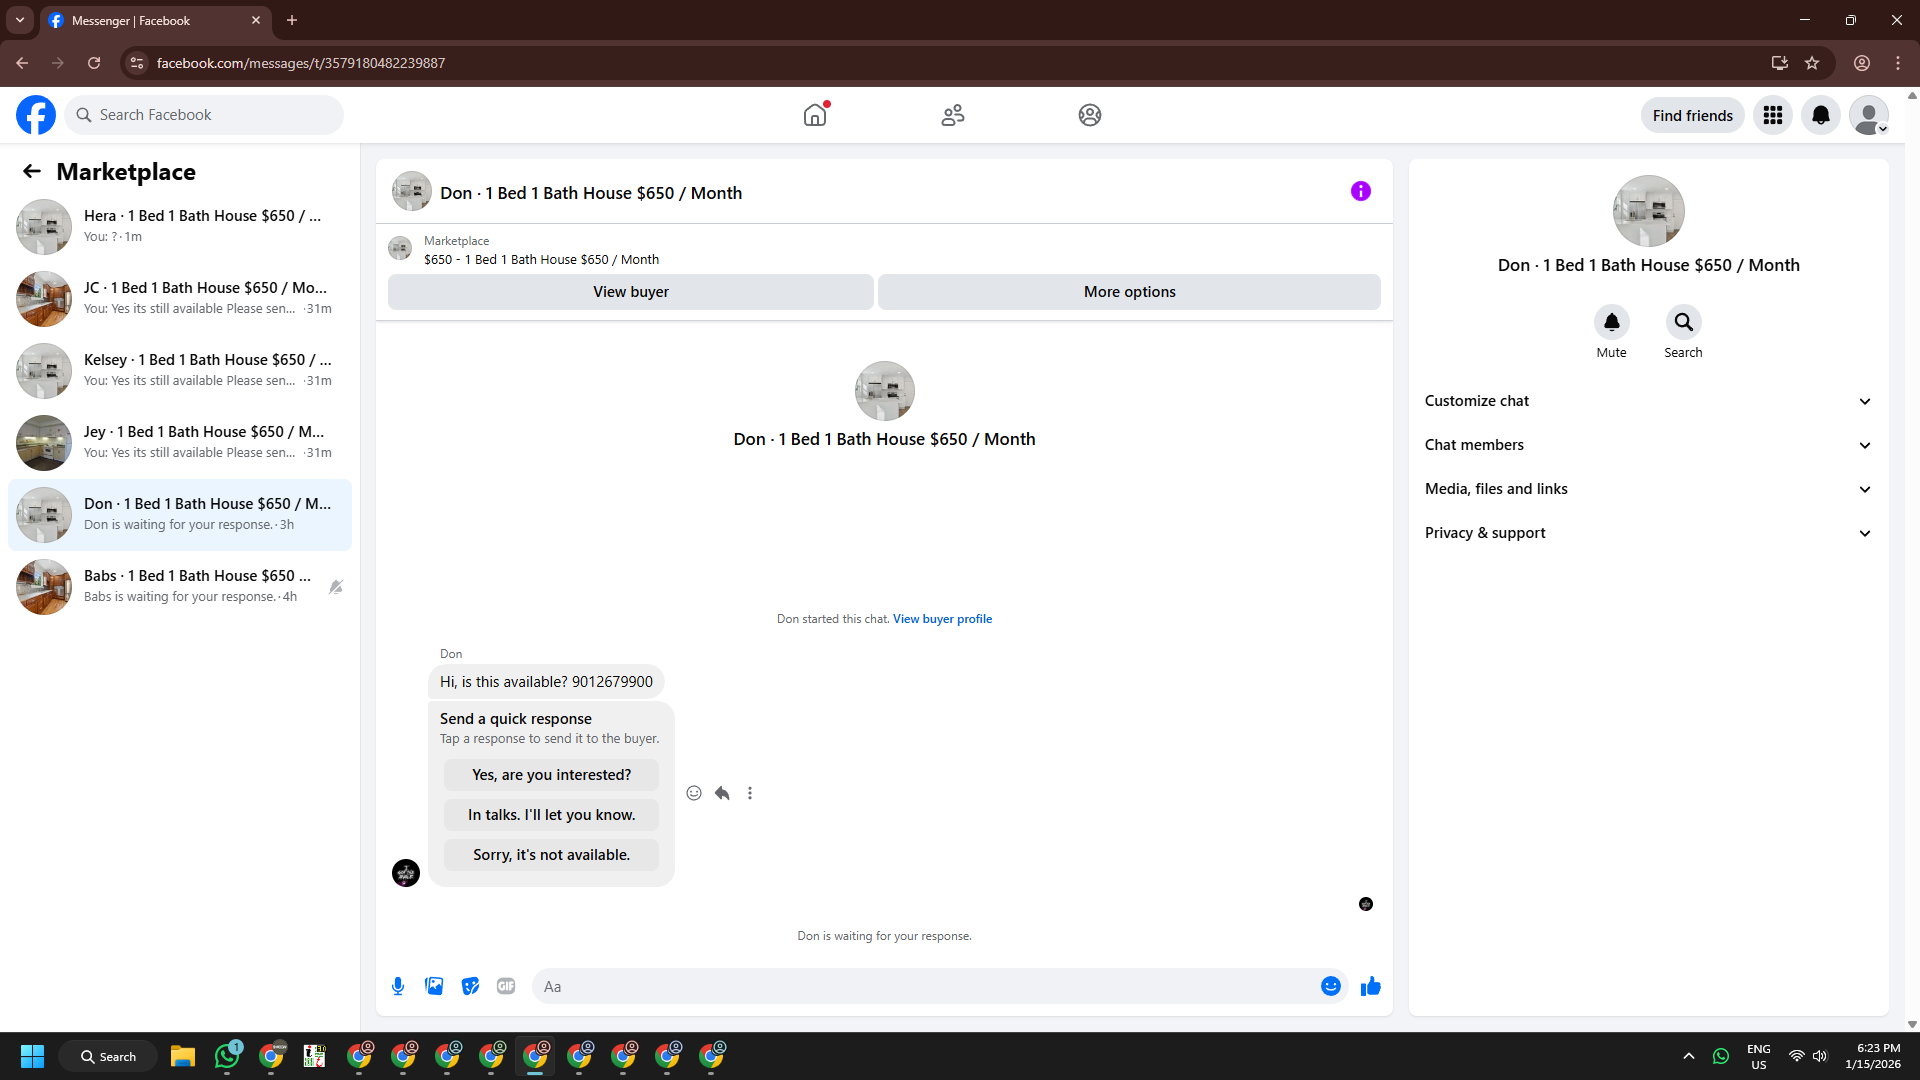
Task: Click the voice clip microphone icon
Action: tap(398, 986)
